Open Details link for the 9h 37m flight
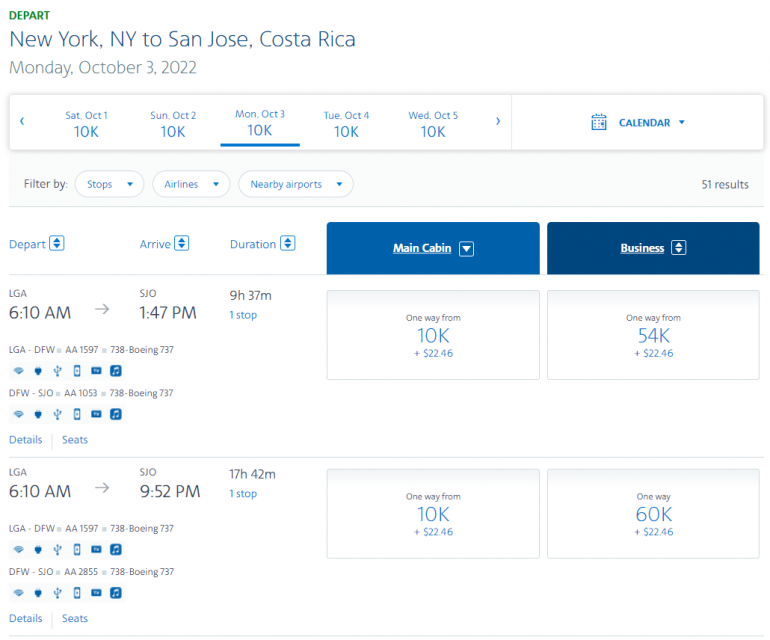This screenshot has width=770, height=640. pos(26,440)
